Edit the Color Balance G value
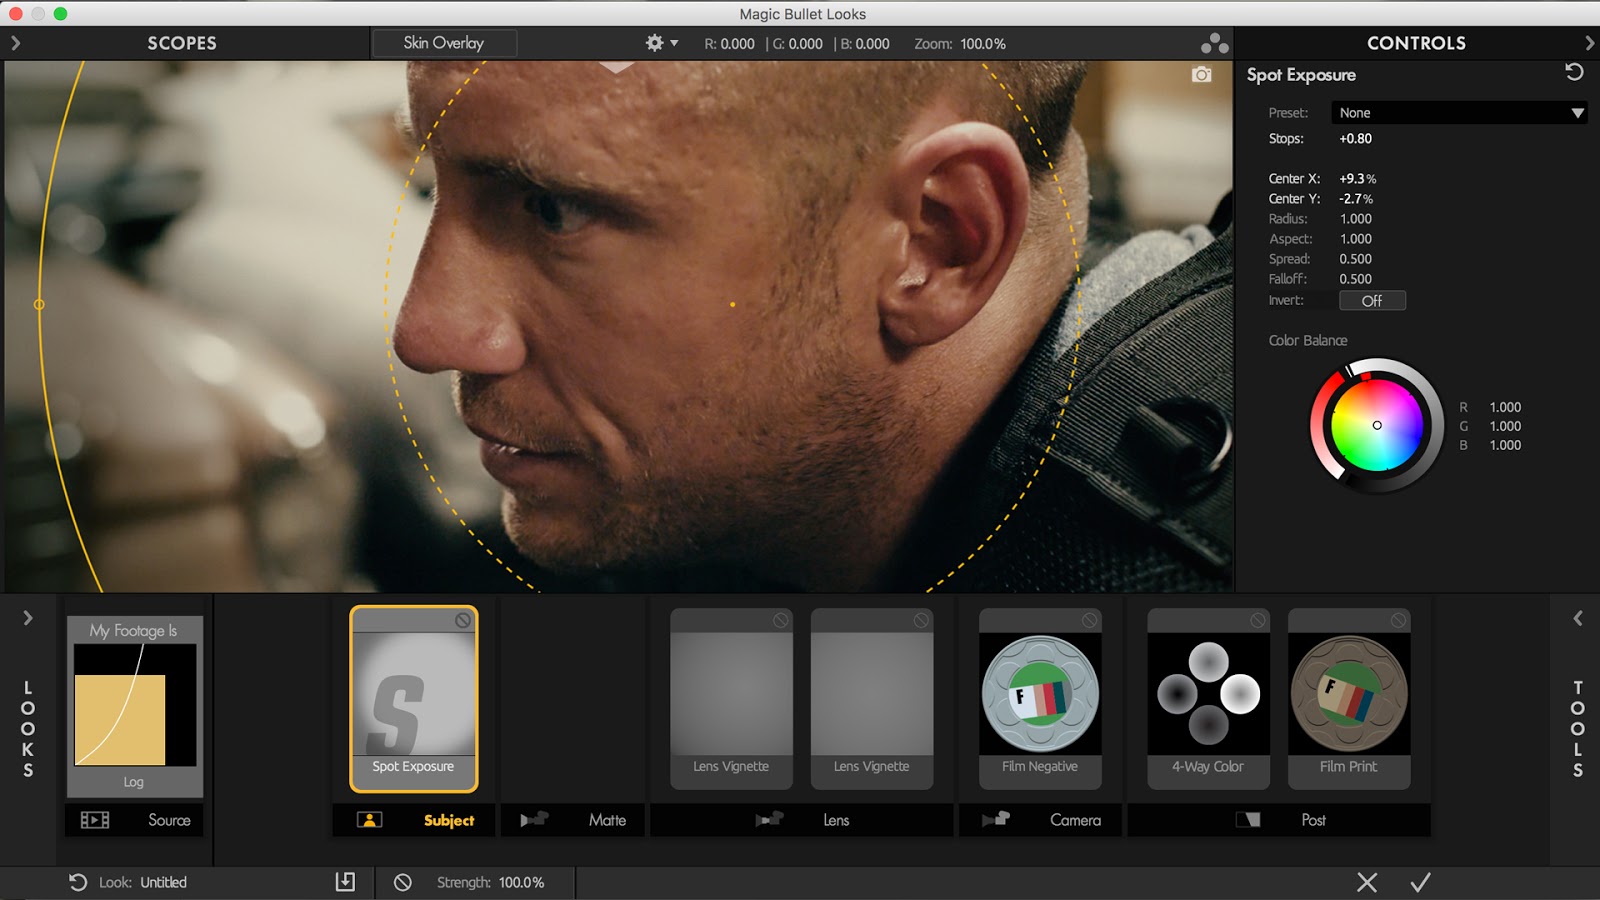 (x=1505, y=426)
